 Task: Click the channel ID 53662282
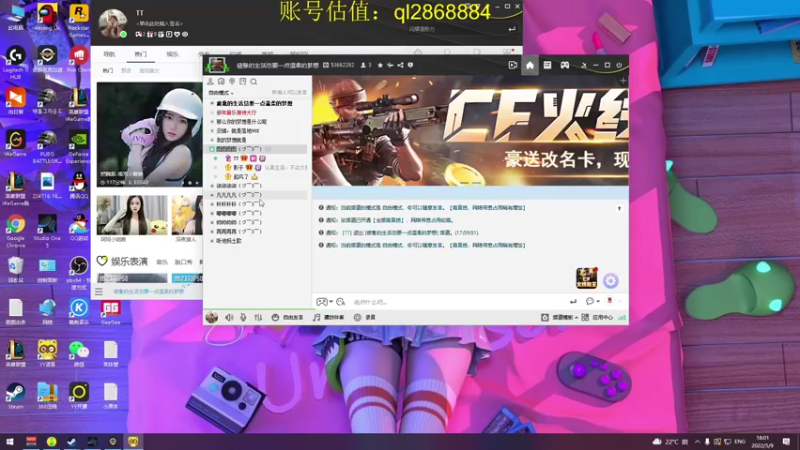tap(342, 65)
